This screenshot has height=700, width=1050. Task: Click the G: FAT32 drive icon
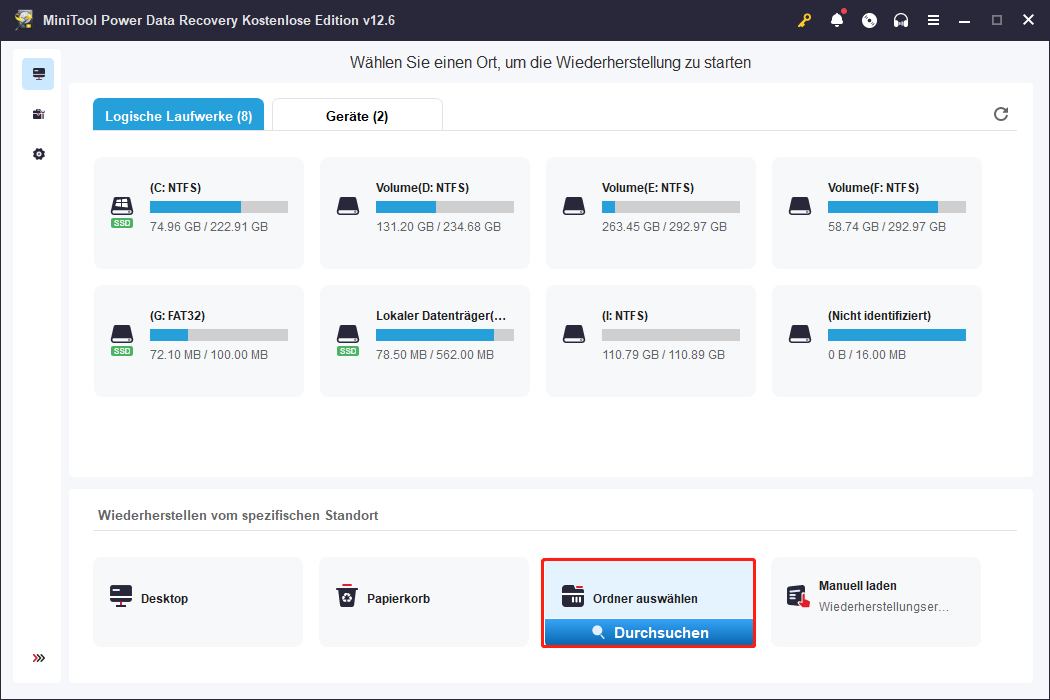[x=122, y=340]
